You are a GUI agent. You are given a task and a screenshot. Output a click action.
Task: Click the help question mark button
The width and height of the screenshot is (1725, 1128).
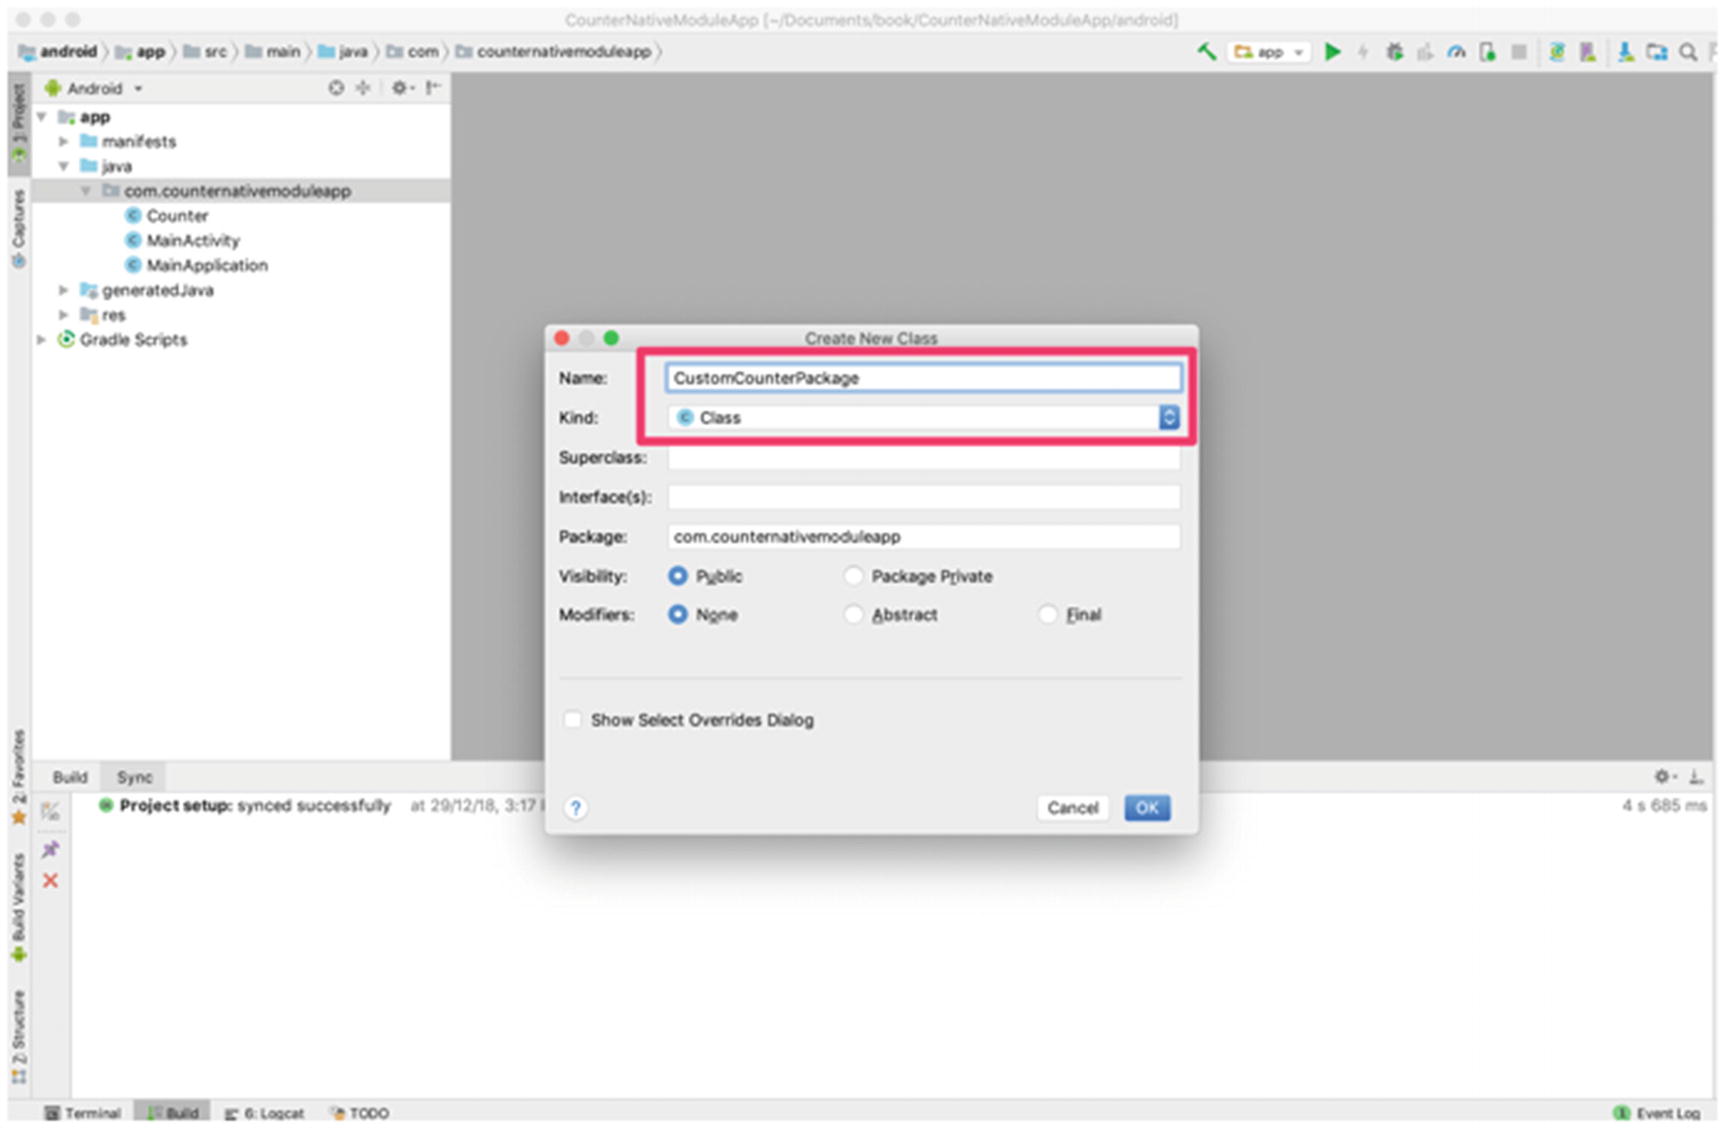[x=576, y=808]
